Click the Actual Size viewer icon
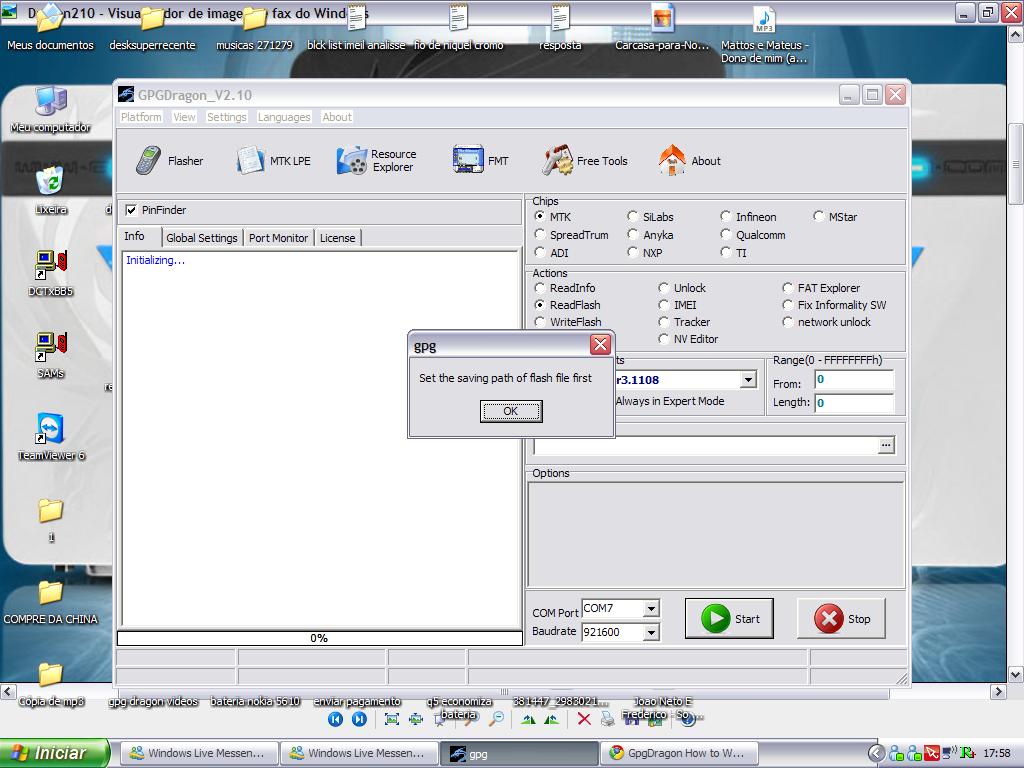The height and width of the screenshot is (768, 1024). point(416,719)
